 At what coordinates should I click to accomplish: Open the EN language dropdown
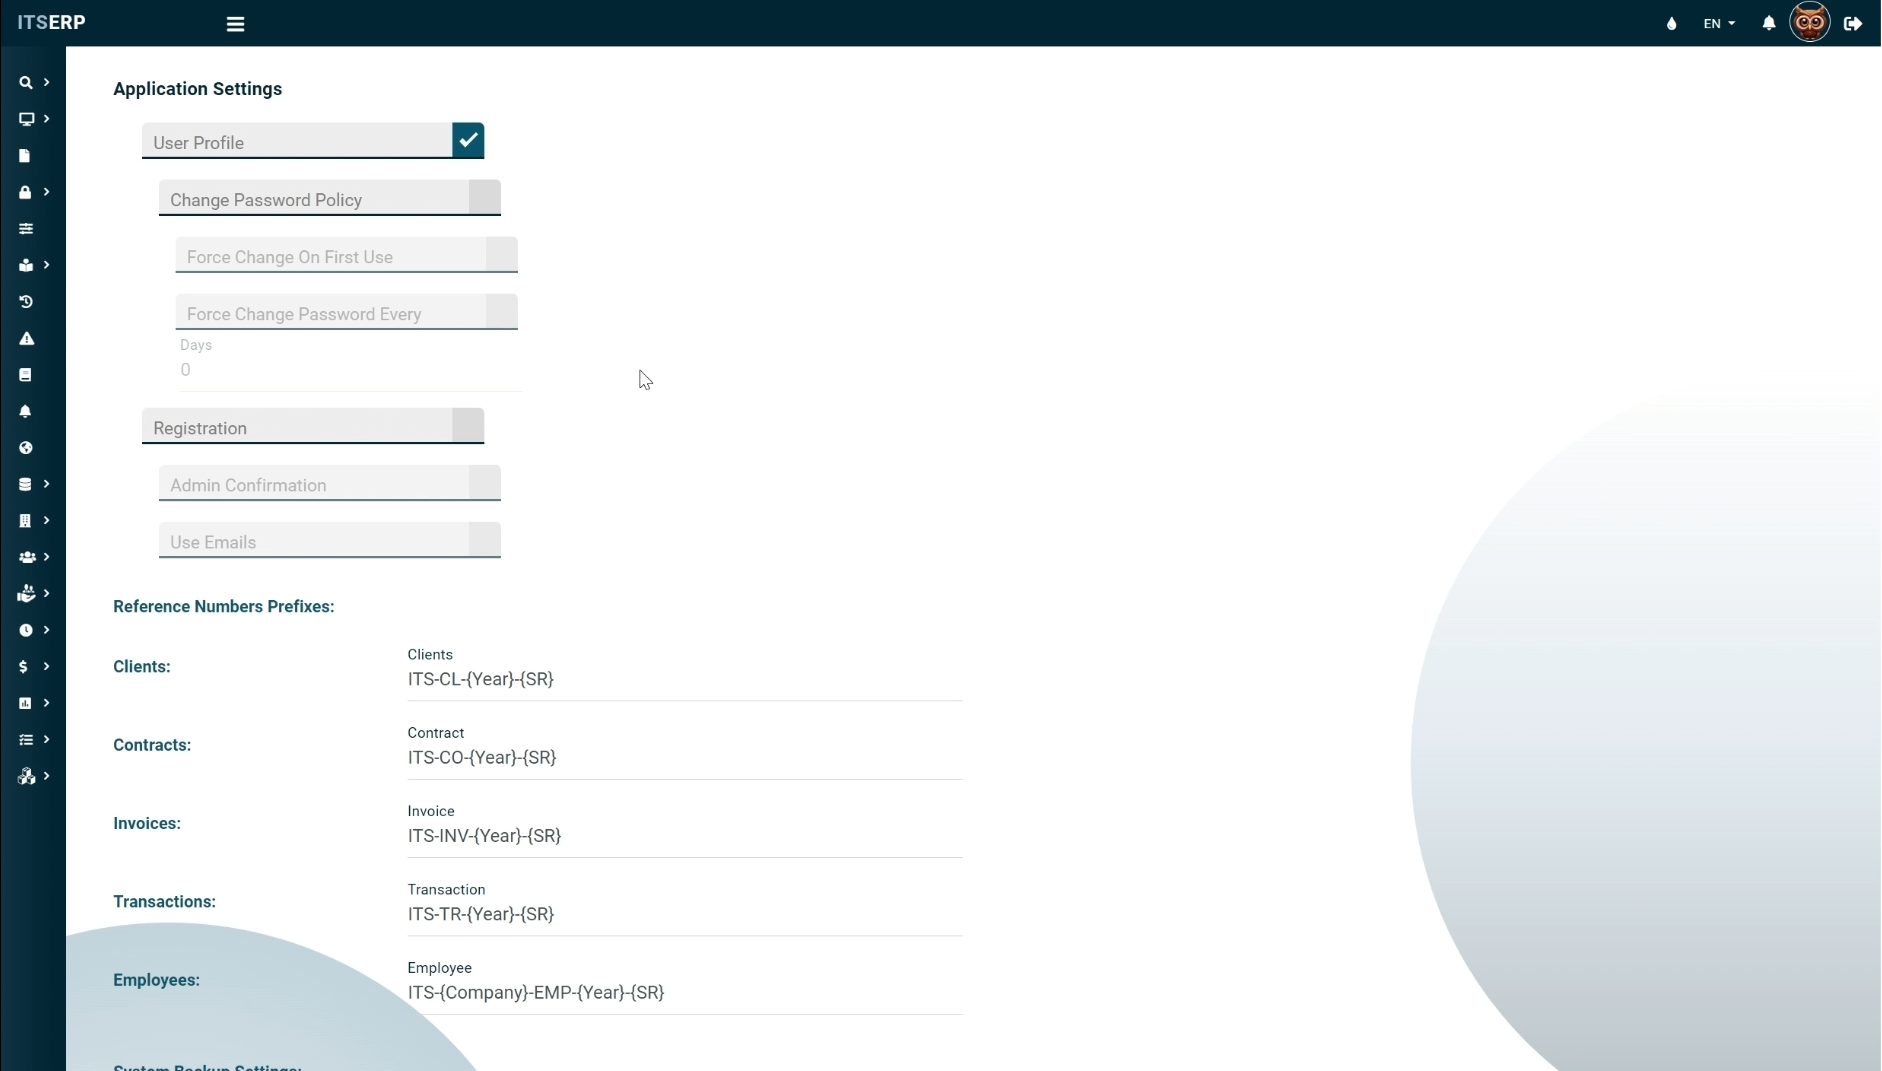[x=1718, y=24]
